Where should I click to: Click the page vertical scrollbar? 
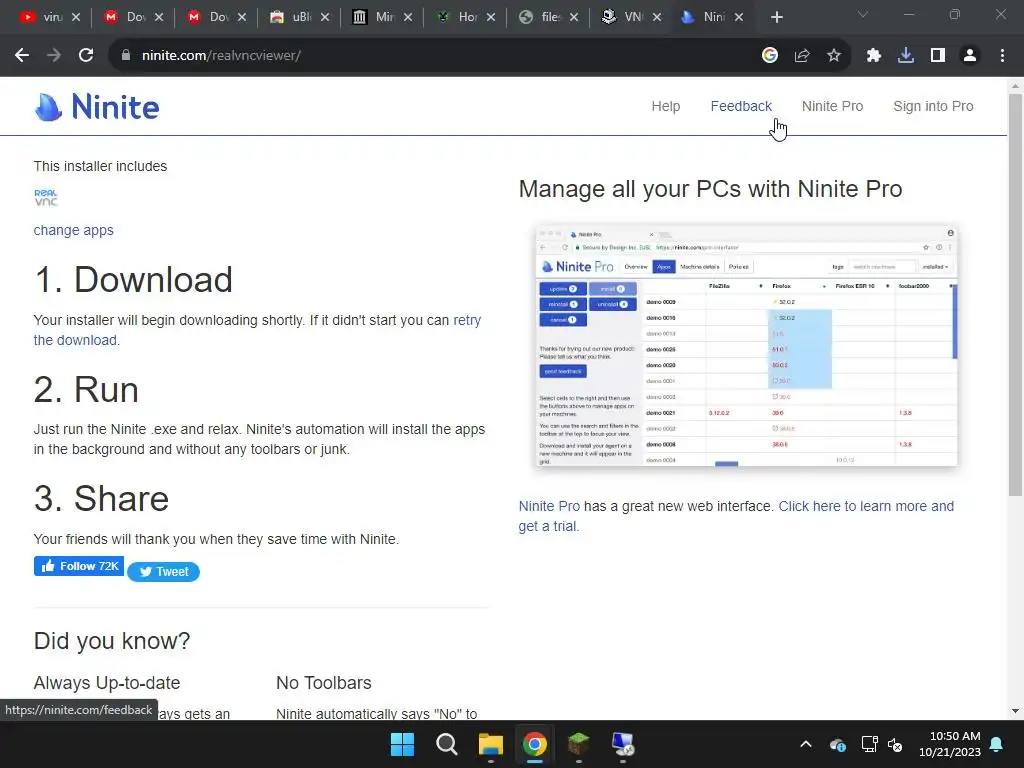1015,294
